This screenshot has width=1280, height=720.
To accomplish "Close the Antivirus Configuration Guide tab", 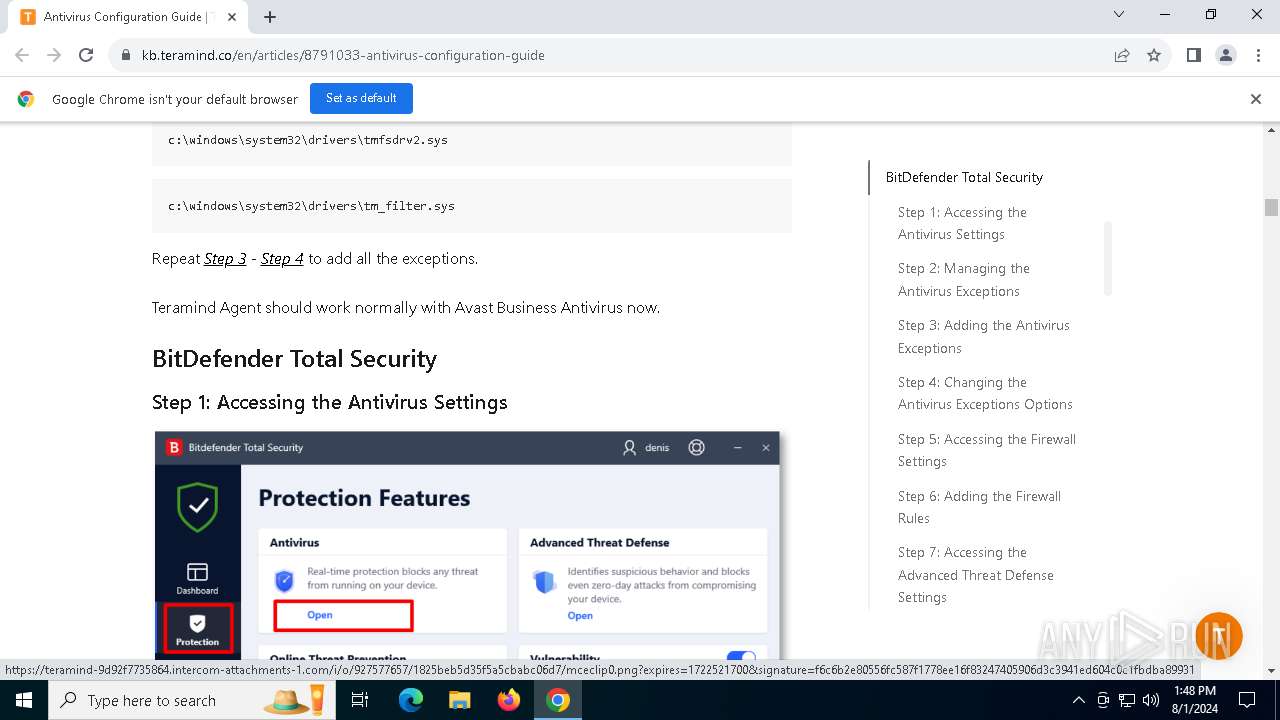I will click(x=232, y=16).
